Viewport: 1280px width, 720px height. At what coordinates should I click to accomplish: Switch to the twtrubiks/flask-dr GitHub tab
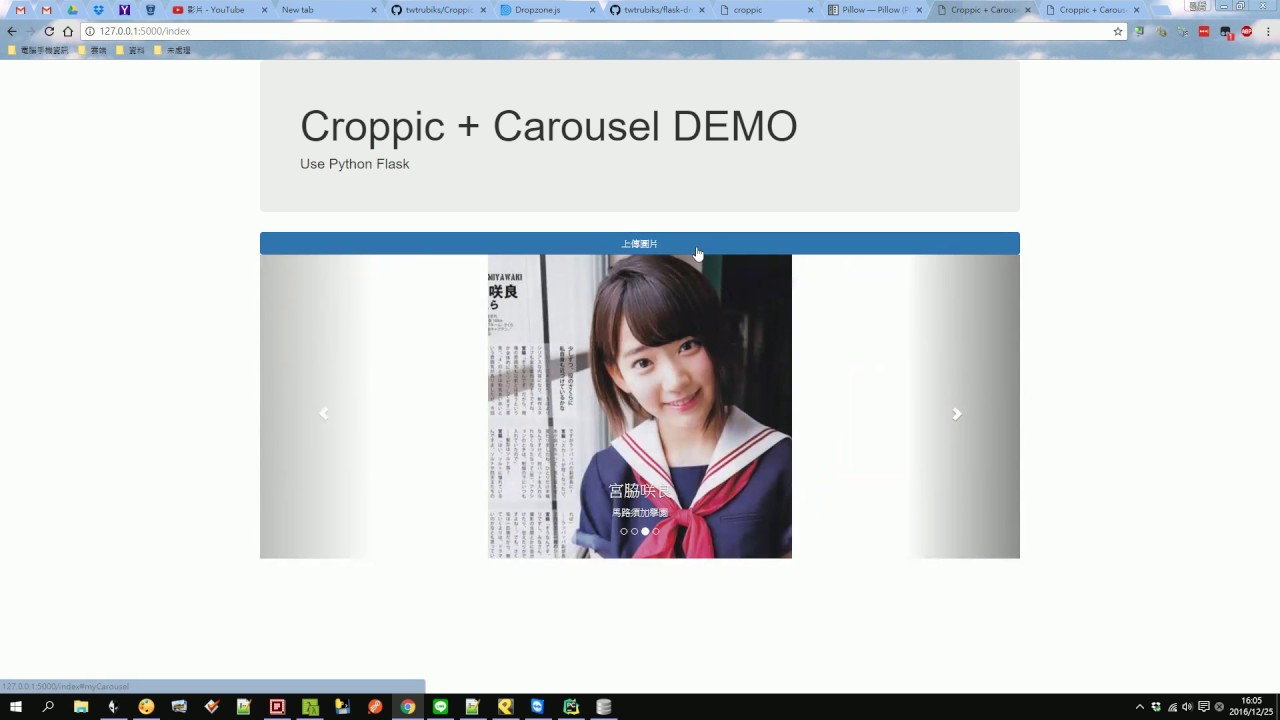click(x=655, y=10)
